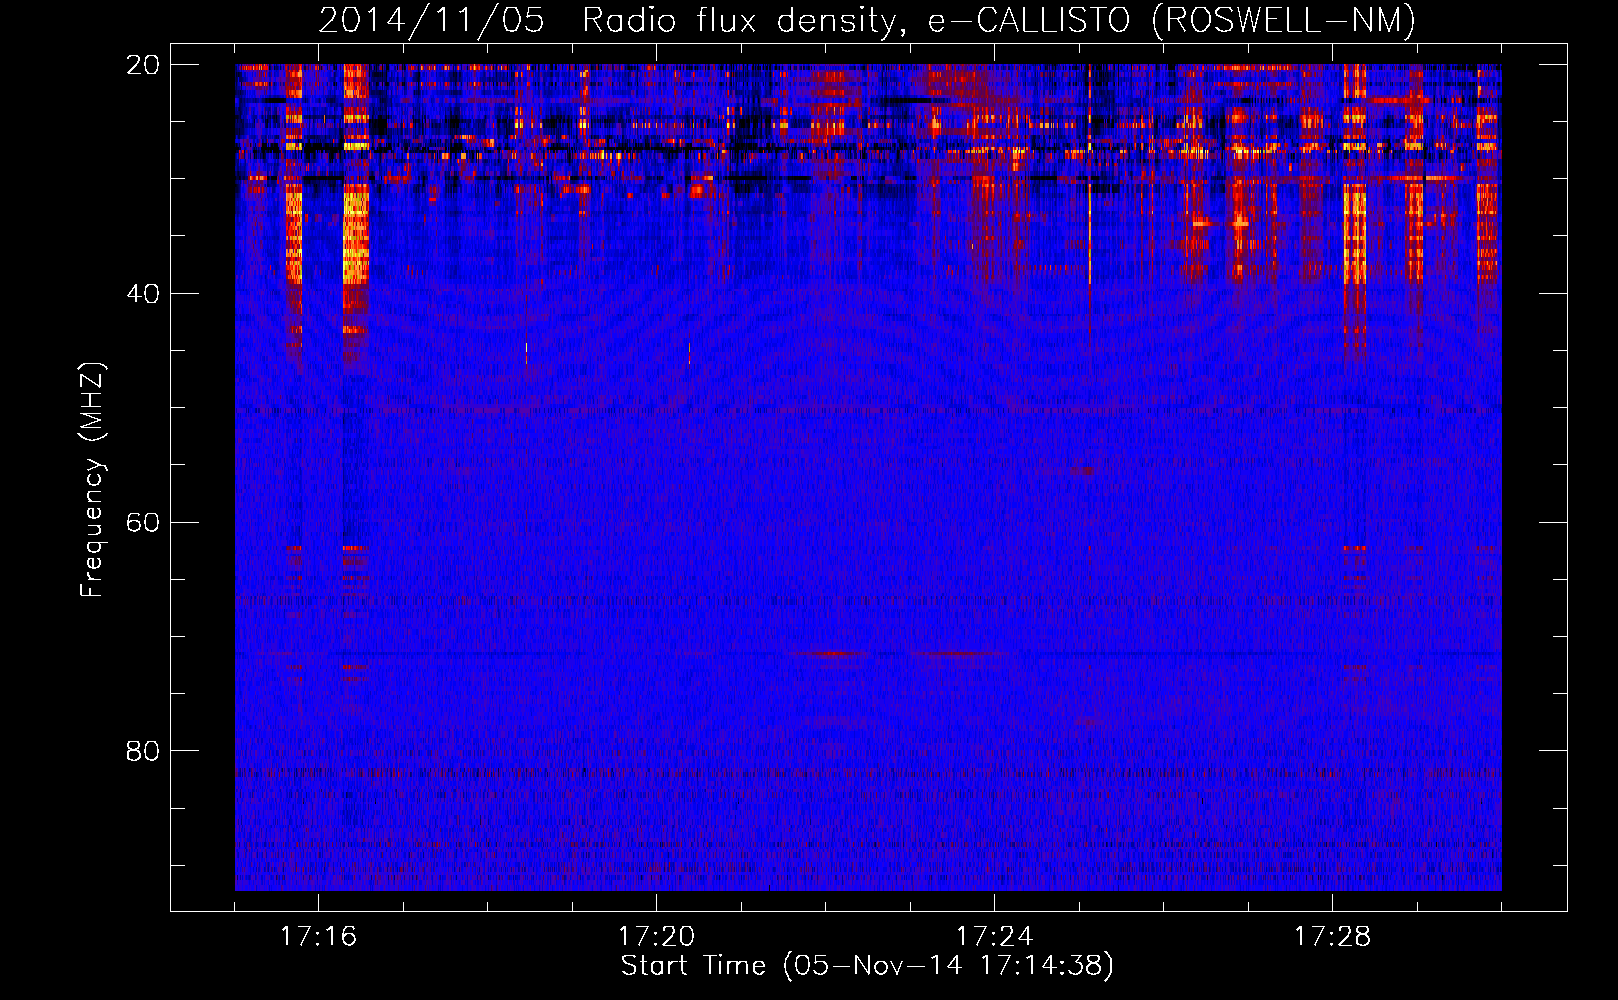
Task: Click the 20 frequency tick label
Action: click(x=142, y=65)
